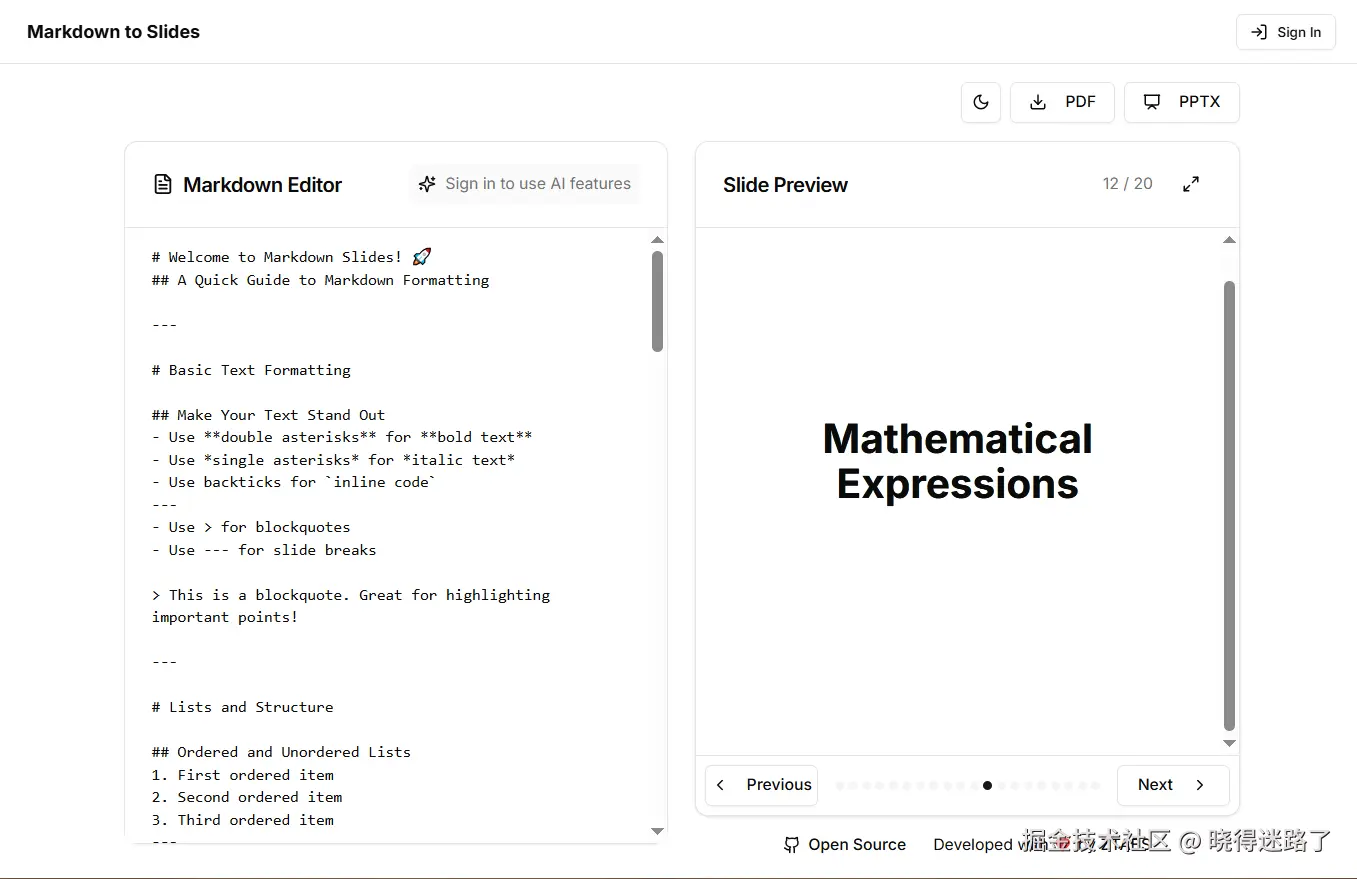Screen dimensions: 1357x879
Task: Click the editor scrollbar up arrow
Action: pyautogui.click(x=657, y=240)
